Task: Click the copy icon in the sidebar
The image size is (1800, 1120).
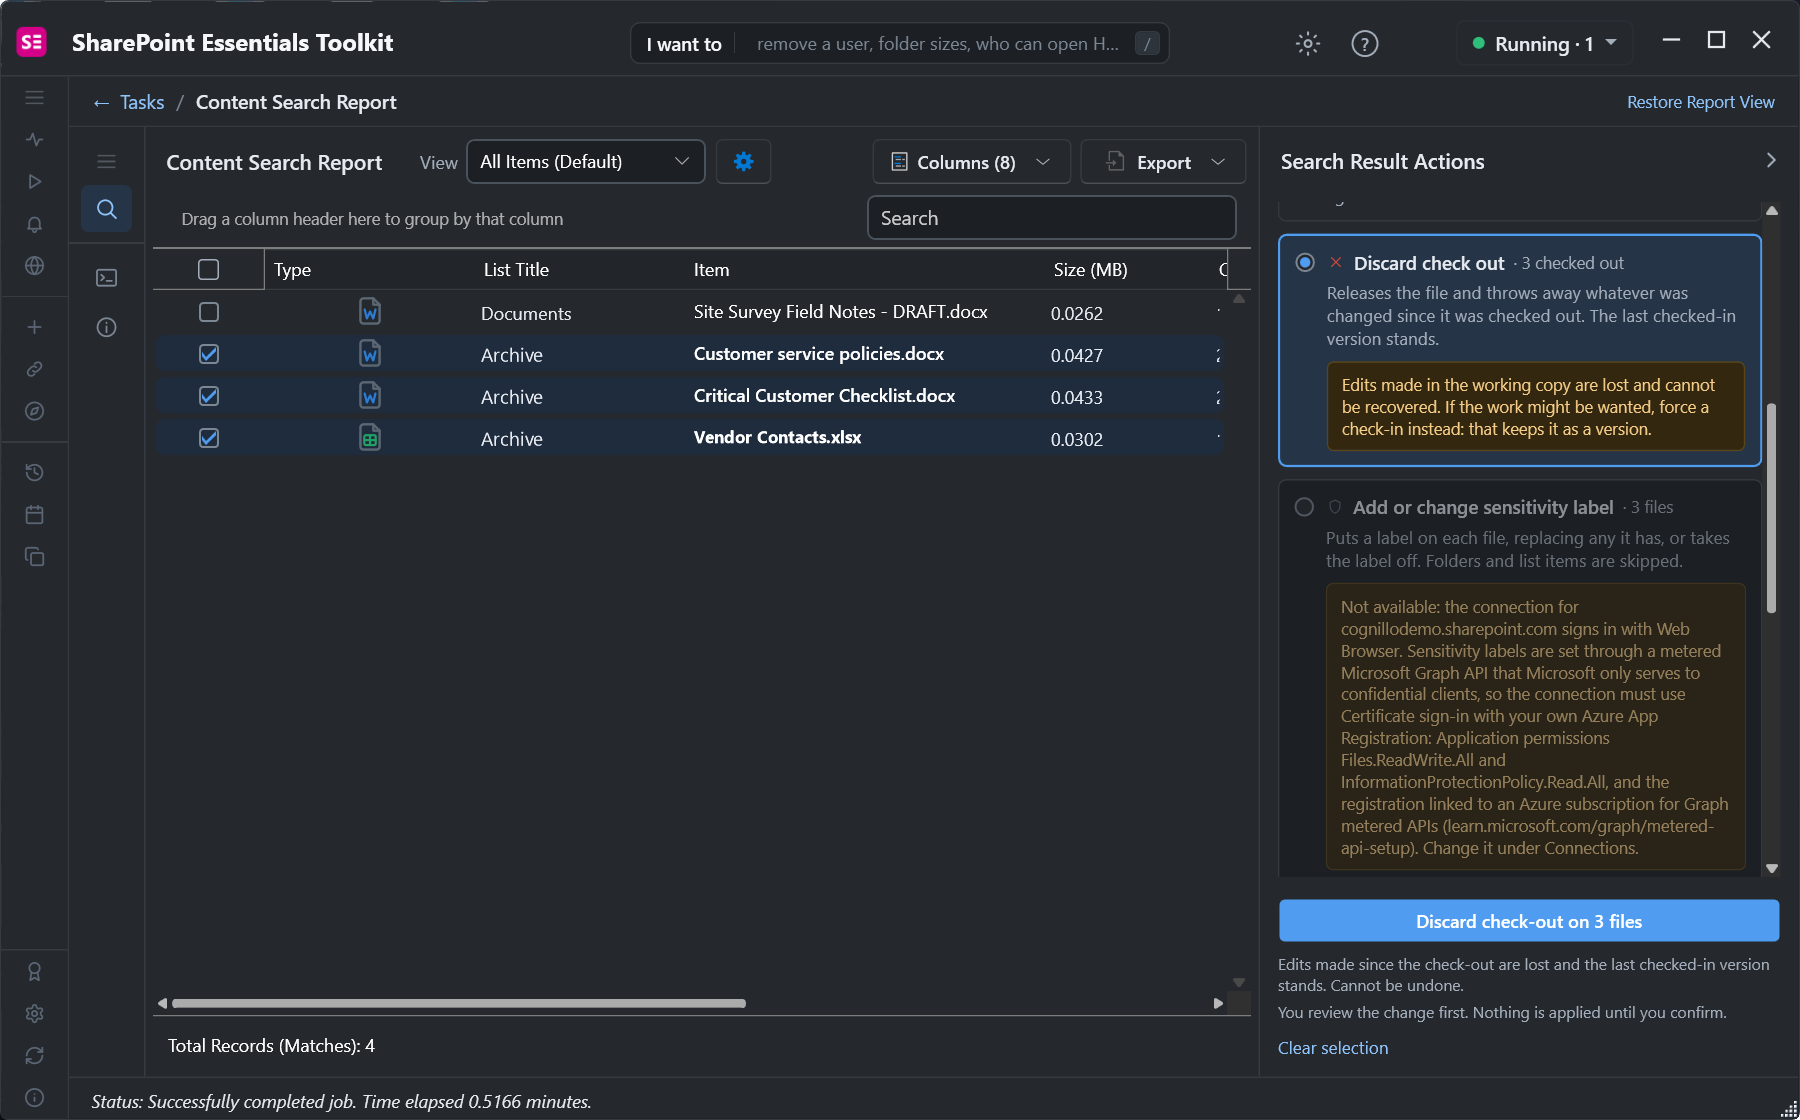Action: point(35,557)
